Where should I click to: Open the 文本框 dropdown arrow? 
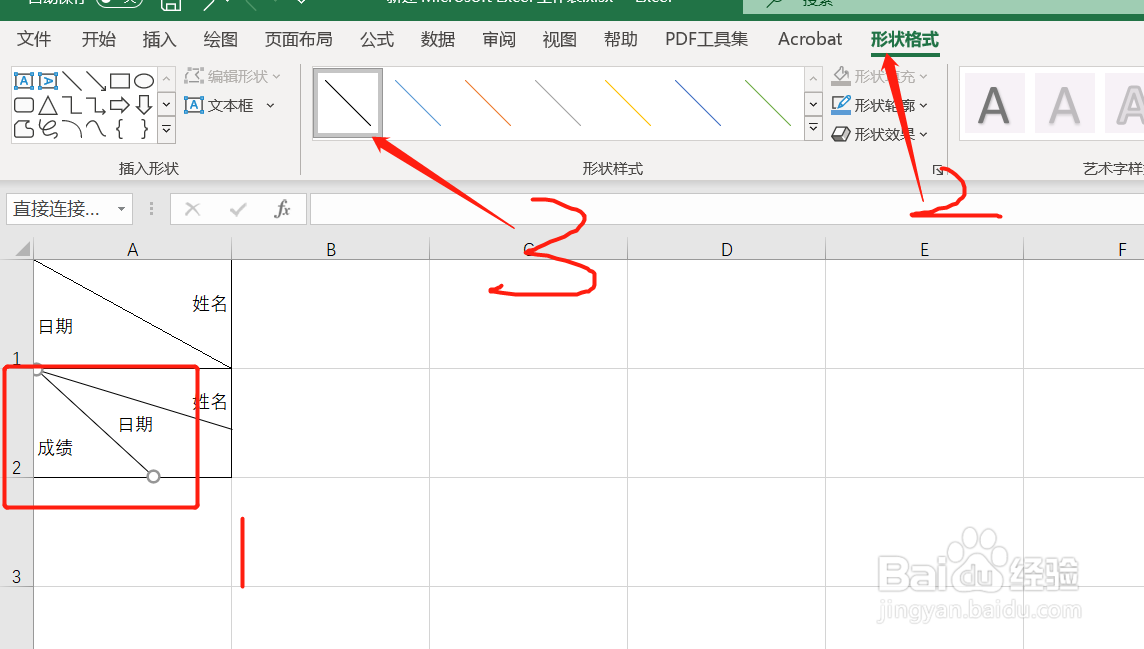click(x=271, y=105)
